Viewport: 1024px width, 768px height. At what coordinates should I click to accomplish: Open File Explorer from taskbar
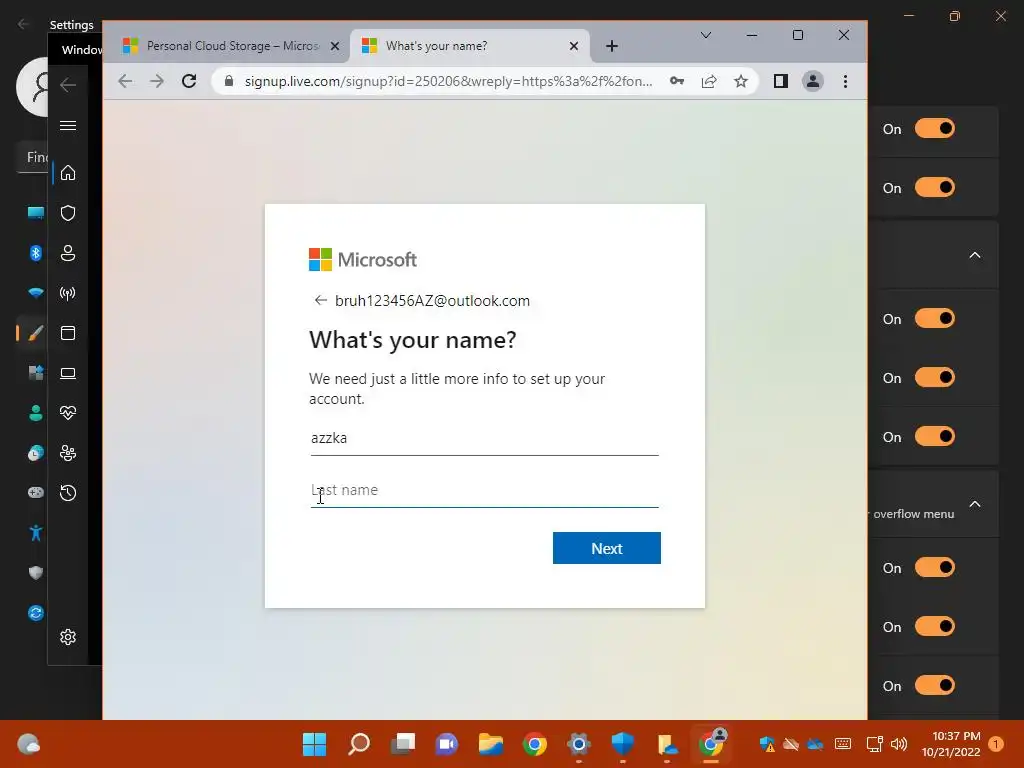490,744
